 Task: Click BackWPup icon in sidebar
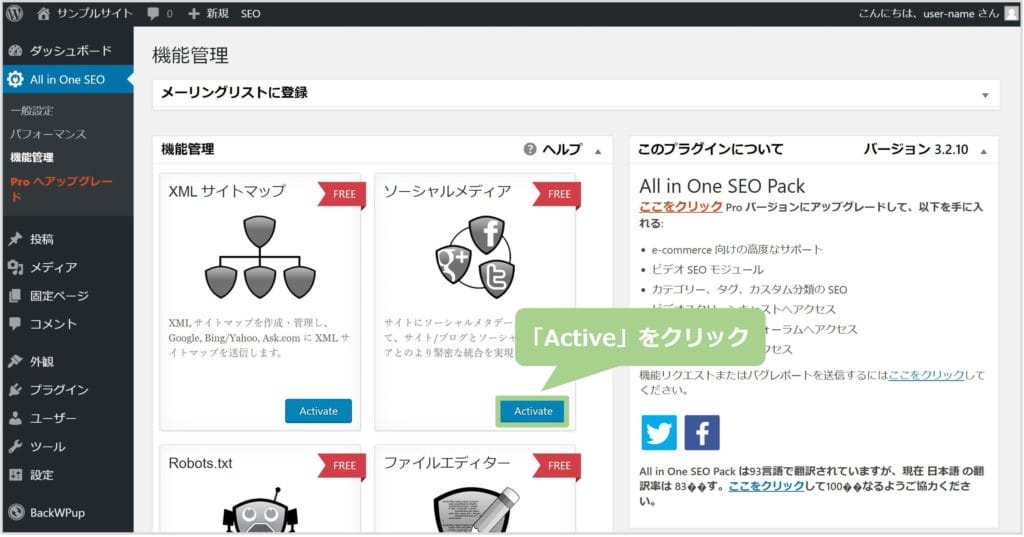(x=16, y=512)
